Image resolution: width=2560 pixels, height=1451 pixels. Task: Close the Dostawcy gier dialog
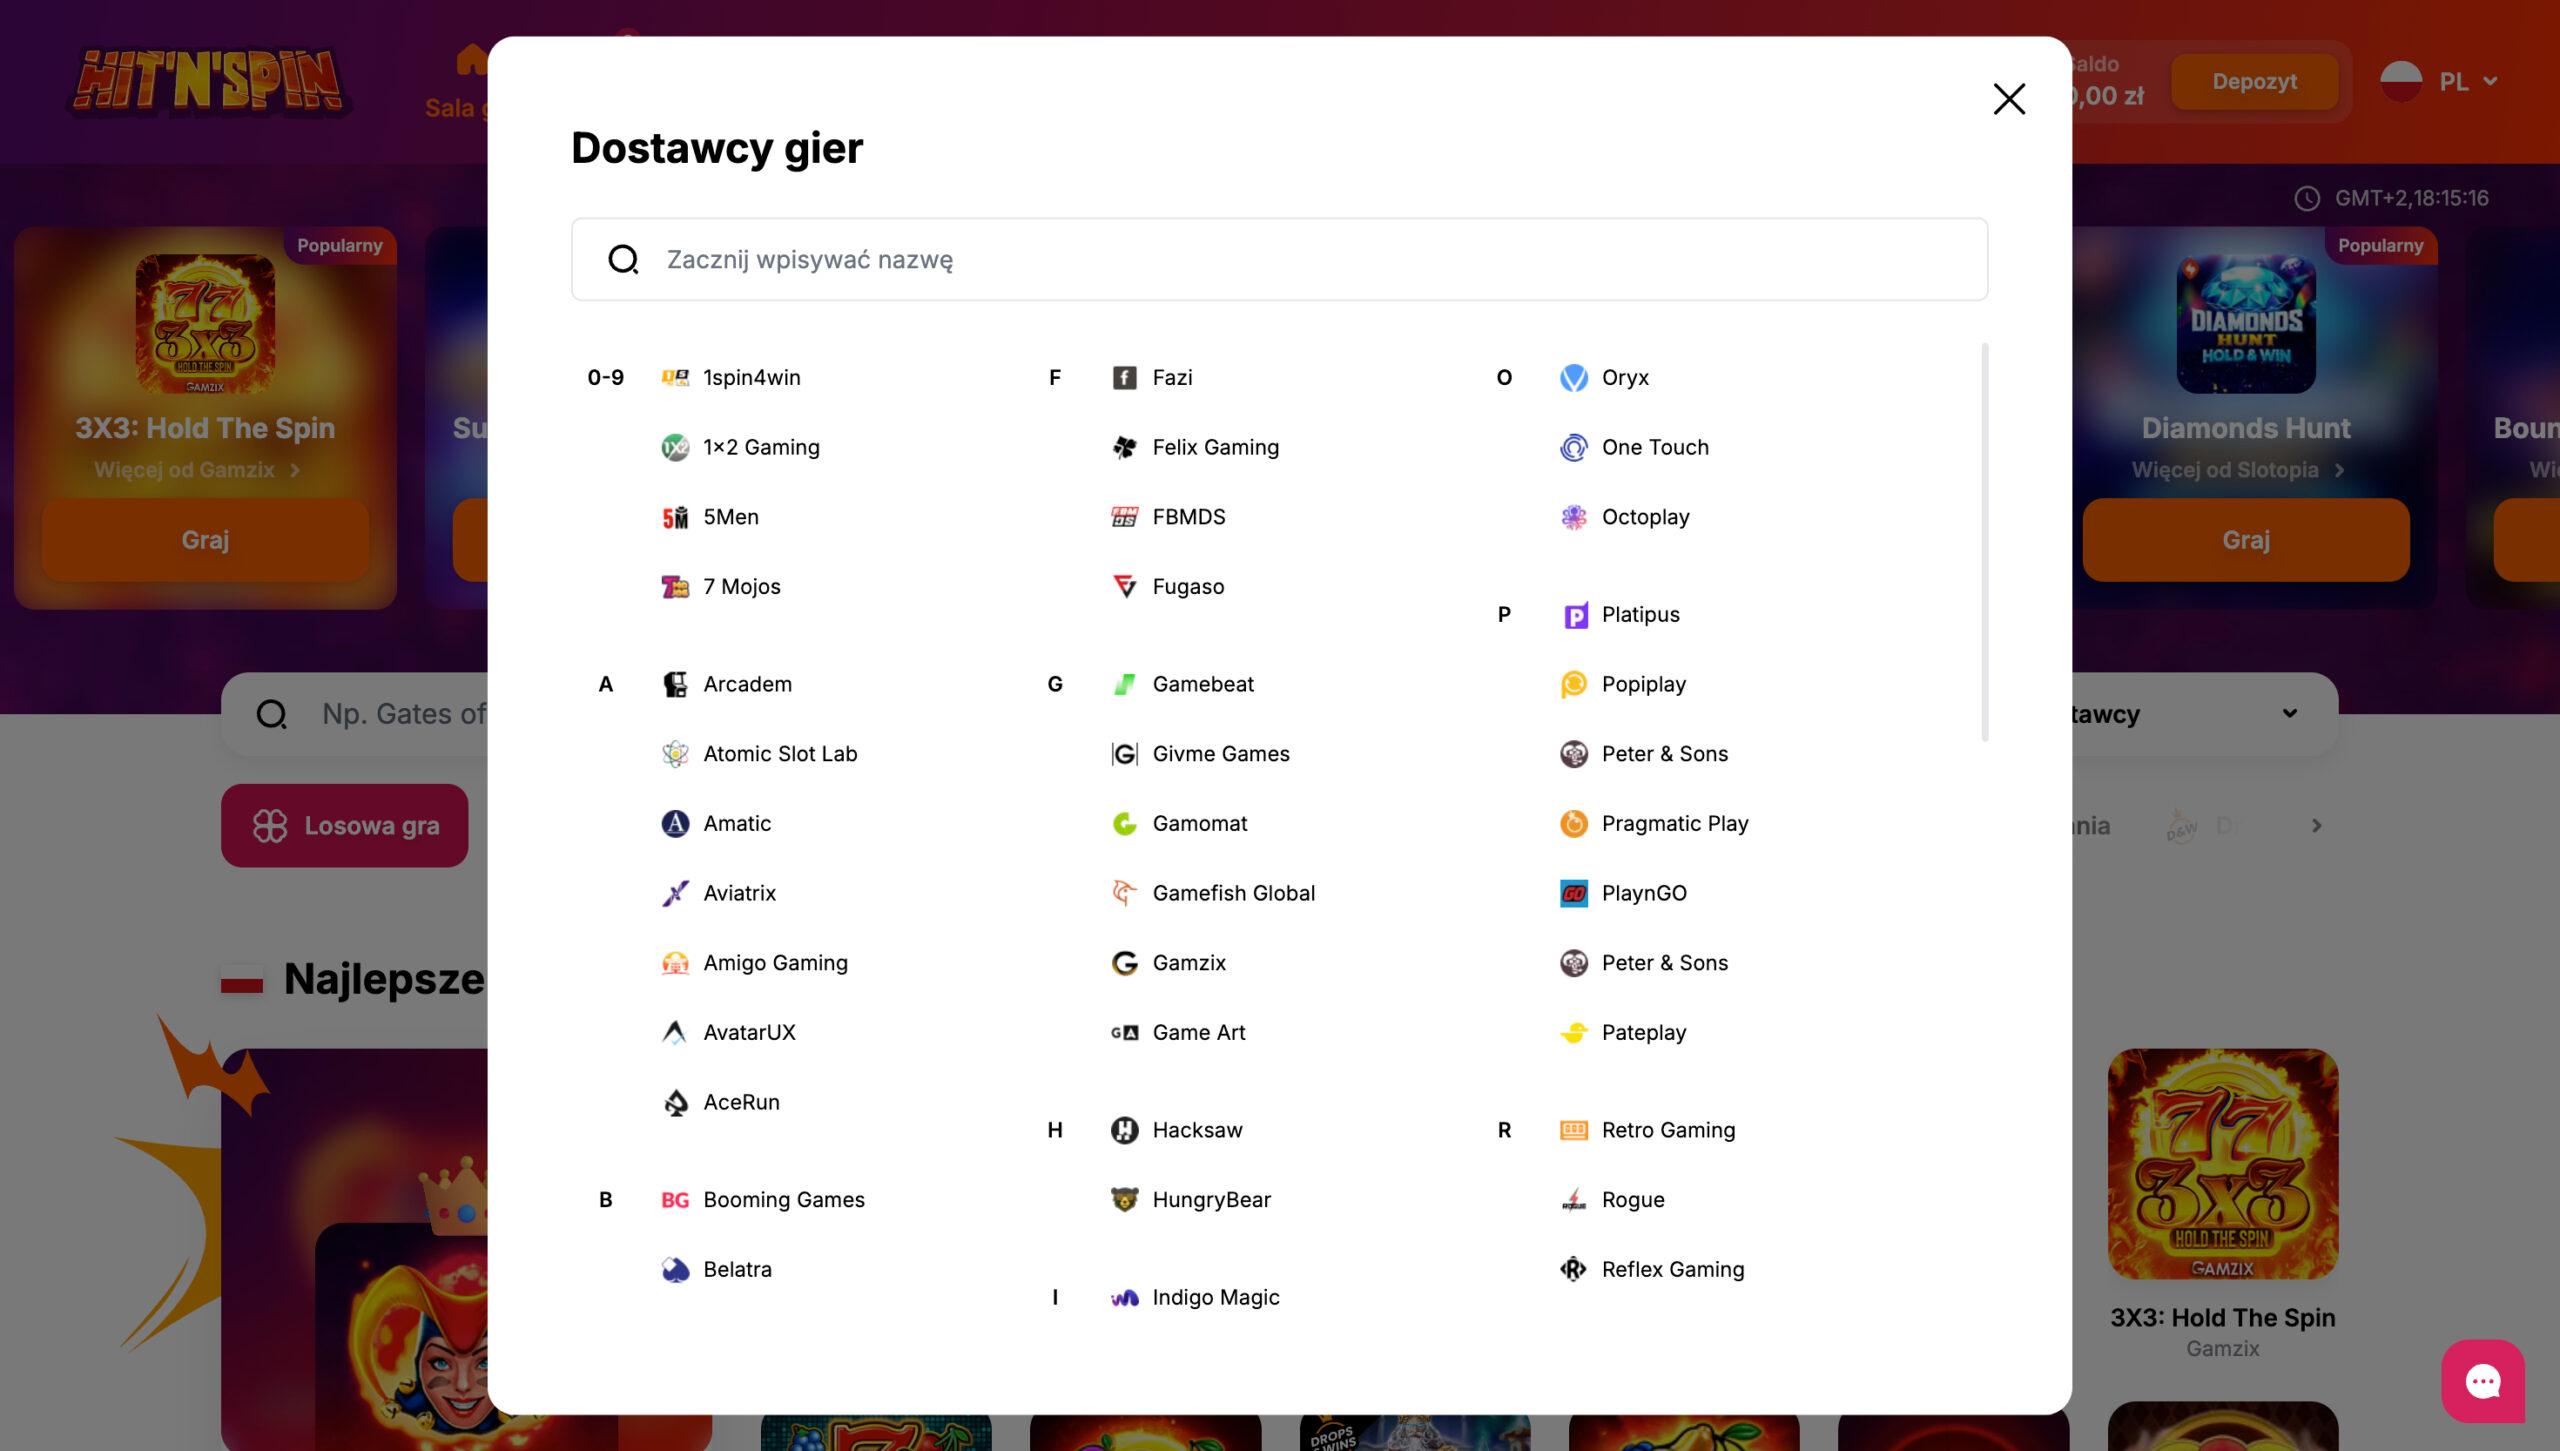[2009, 99]
